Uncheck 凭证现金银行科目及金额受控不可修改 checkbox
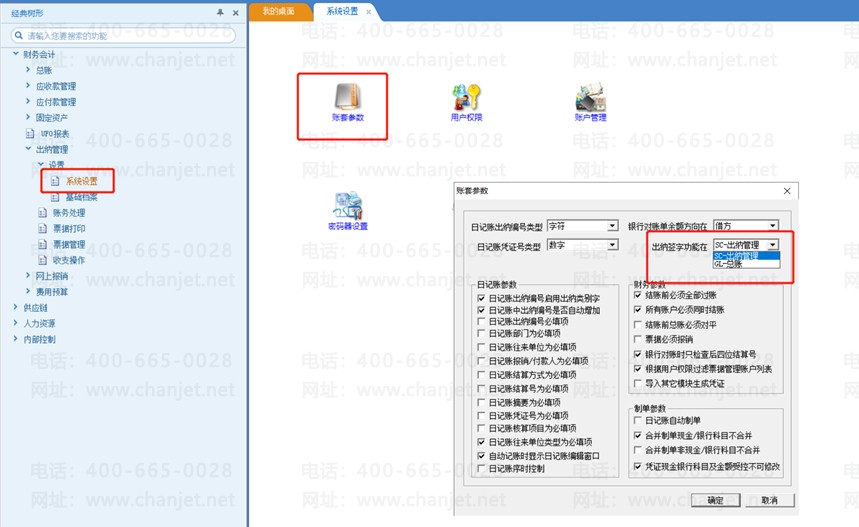859x527 pixels. coord(638,466)
